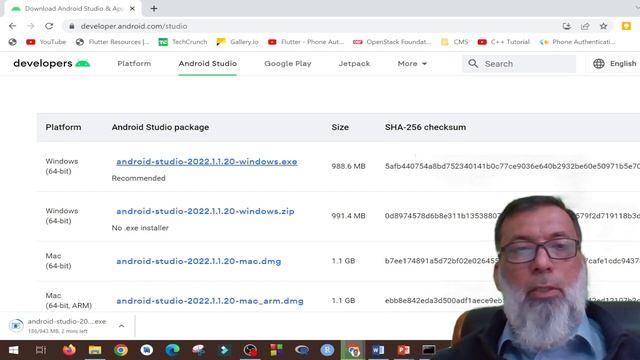Open the Windows Start menu
This screenshot has width=640, height=360.
coord(13,350)
